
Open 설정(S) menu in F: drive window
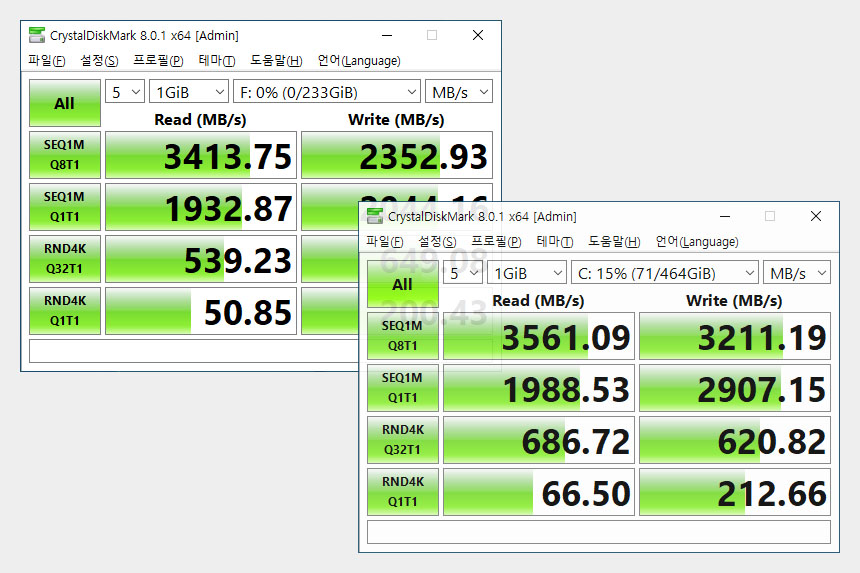click(99, 60)
